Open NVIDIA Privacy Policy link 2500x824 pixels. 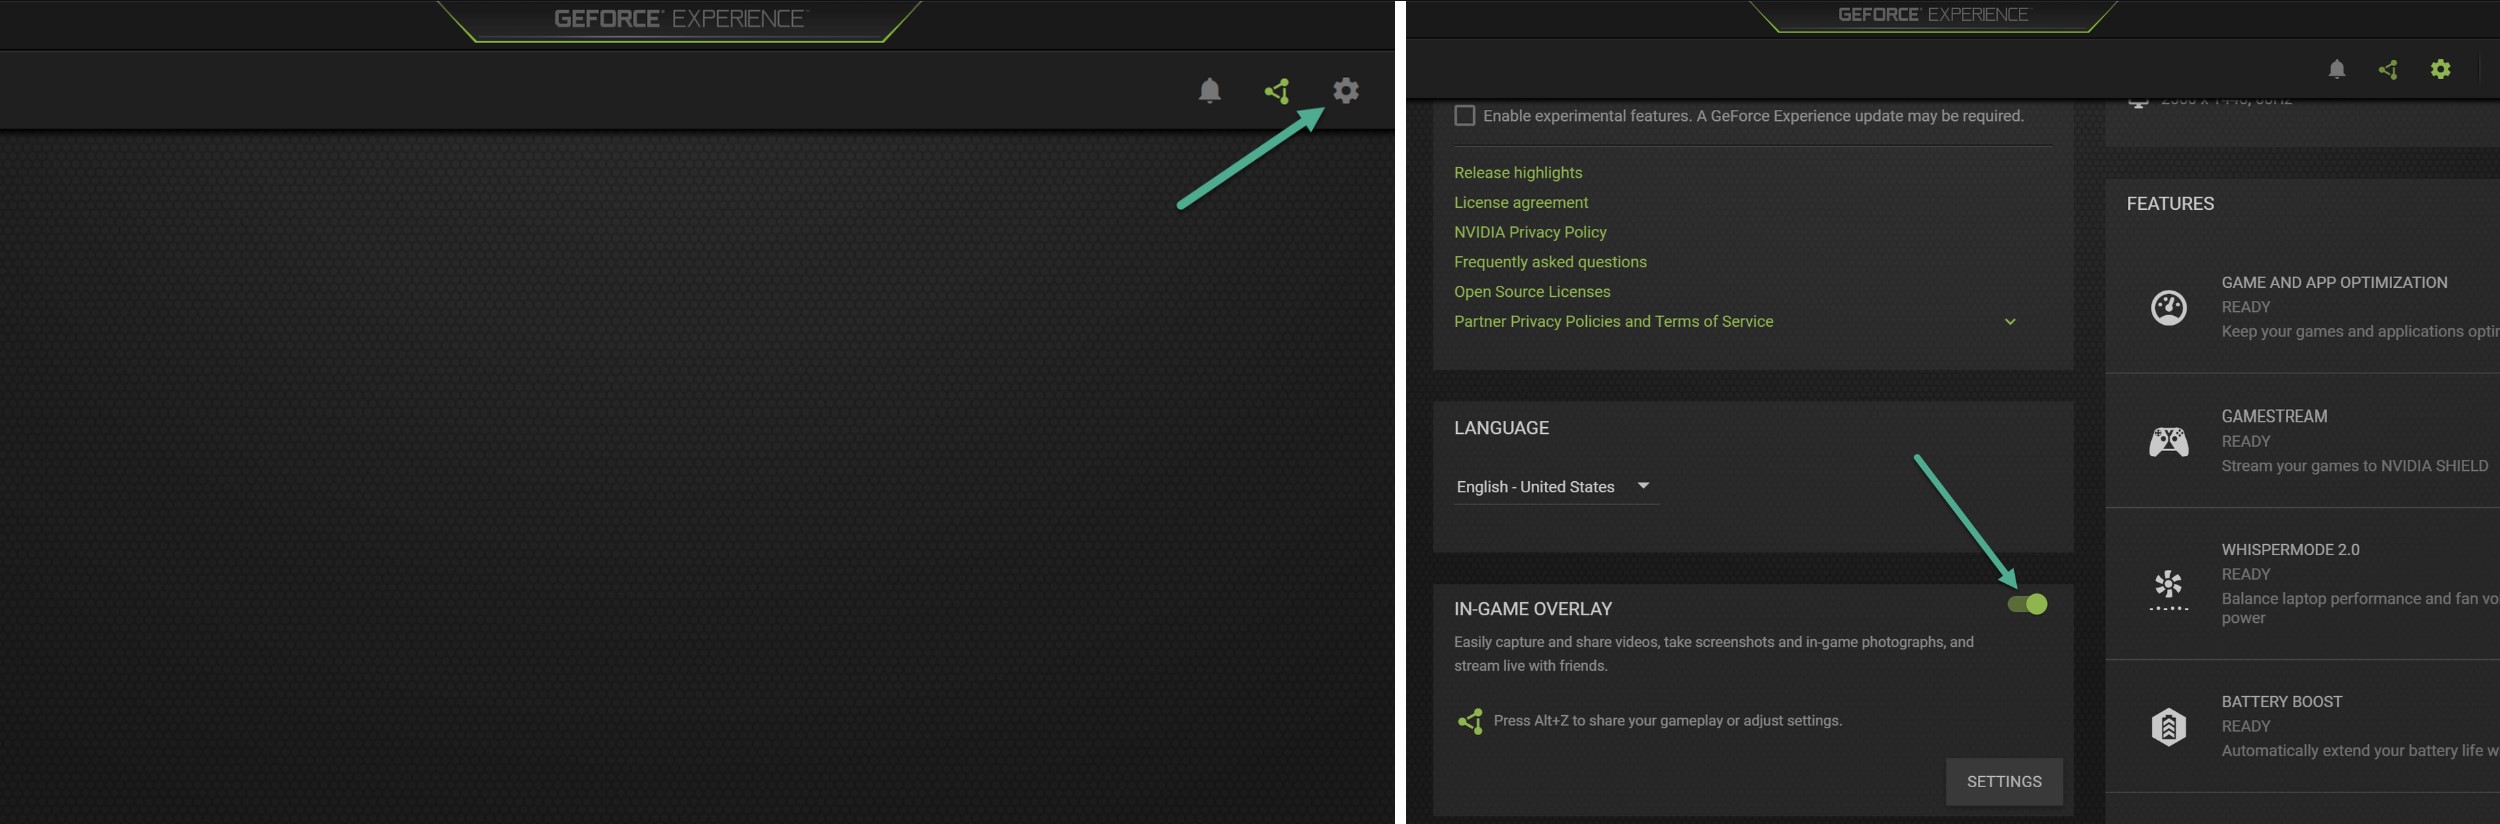[x=1530, y=232]
